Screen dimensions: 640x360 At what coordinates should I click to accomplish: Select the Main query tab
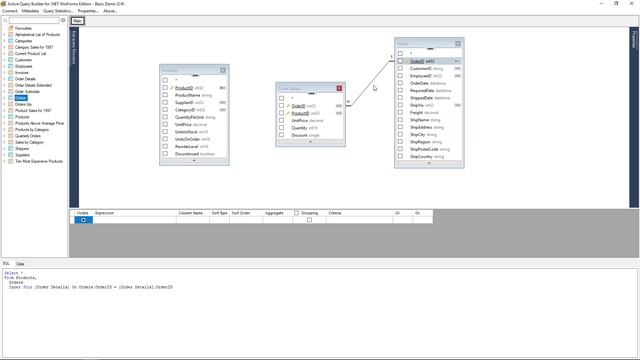click(x=78, y=21)
